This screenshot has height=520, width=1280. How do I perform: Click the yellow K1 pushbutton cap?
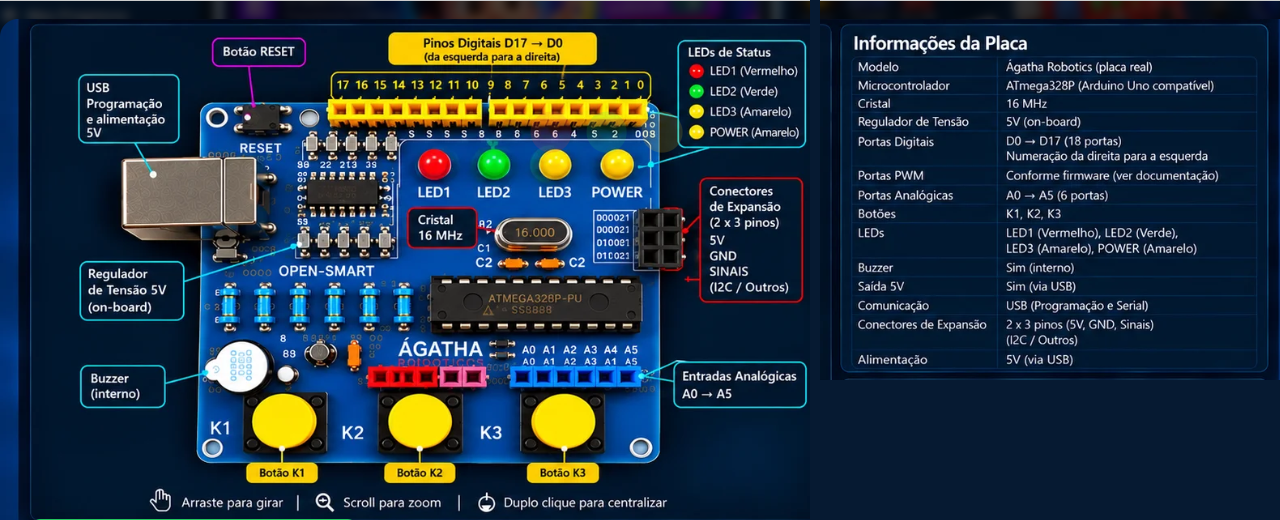285,420
